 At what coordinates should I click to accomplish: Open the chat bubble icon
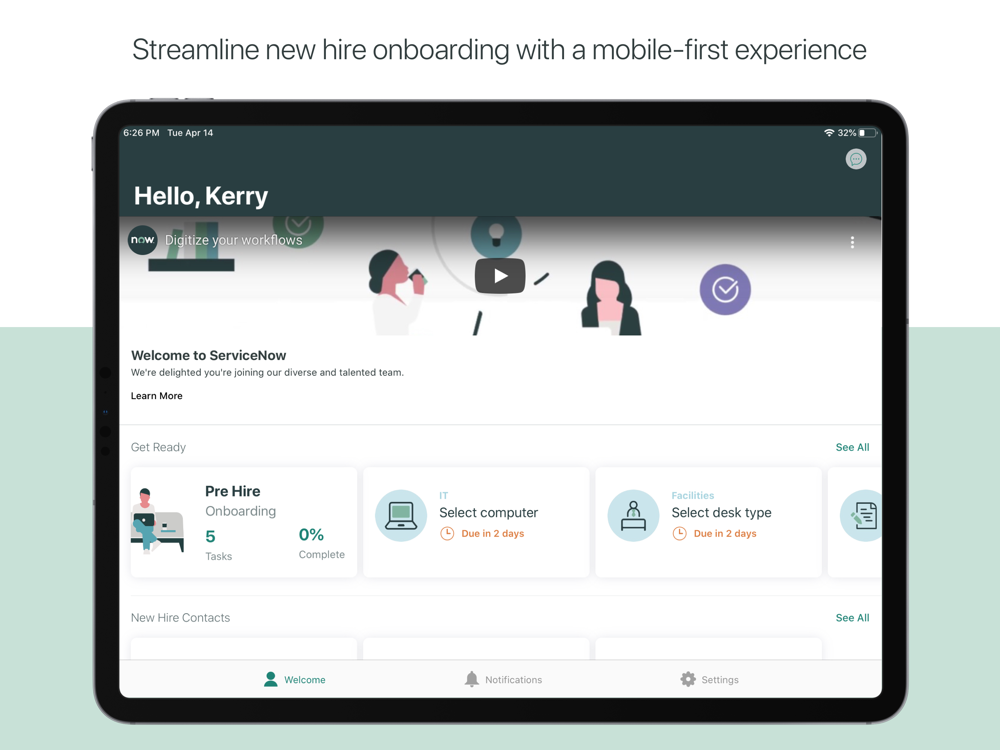856,159
